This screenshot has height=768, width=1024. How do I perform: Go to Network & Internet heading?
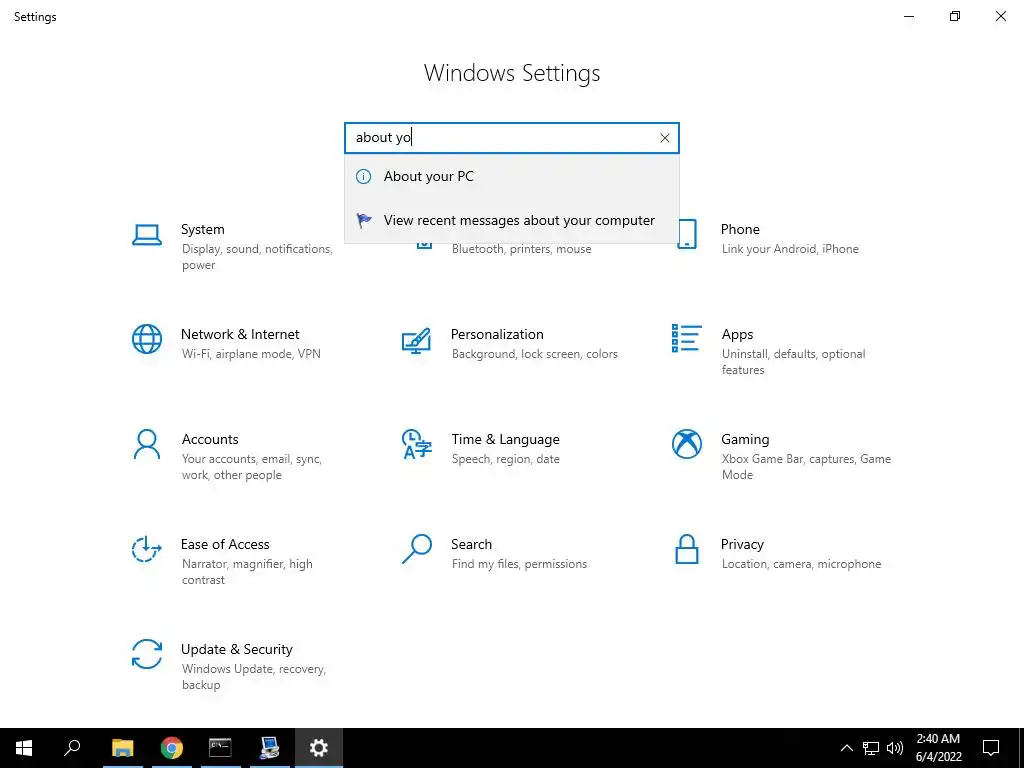tap(240, 334)
